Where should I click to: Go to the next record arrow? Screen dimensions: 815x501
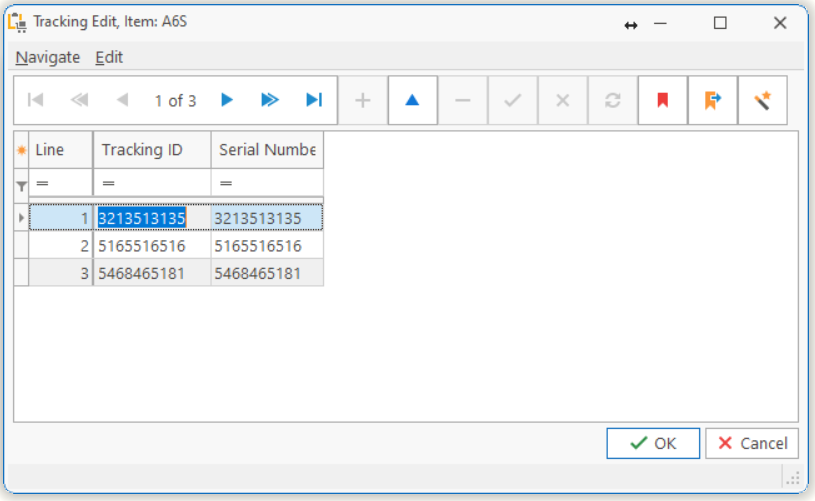point(227,100)
